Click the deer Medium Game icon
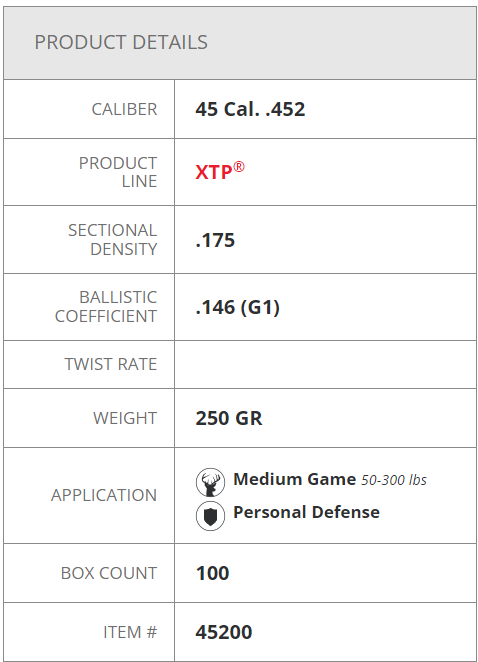 210,482
